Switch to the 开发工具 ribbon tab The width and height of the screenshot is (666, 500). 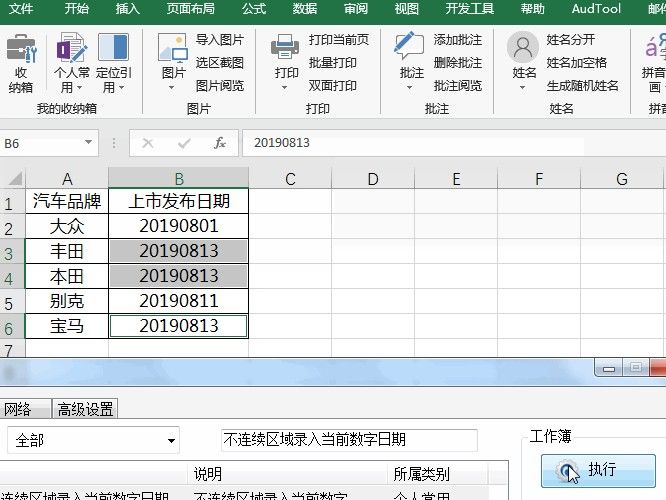pyautogui.click(x=469, y=8)
